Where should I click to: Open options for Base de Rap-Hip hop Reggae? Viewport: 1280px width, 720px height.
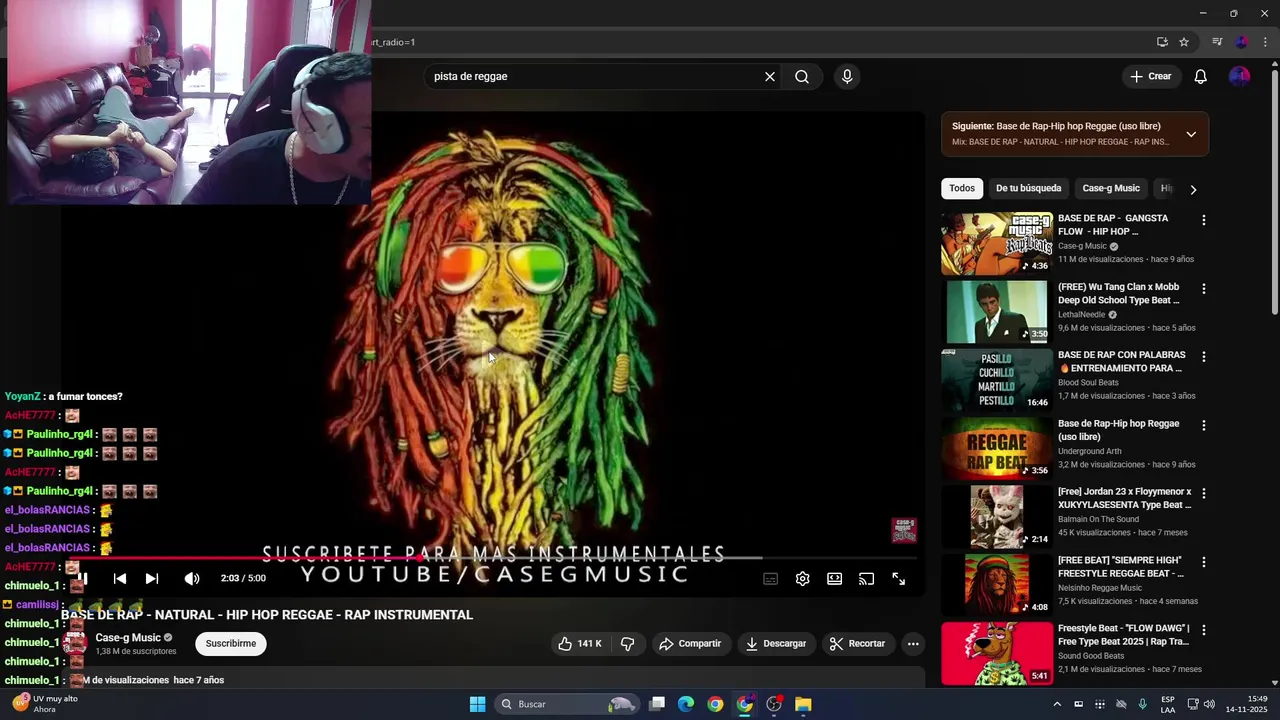pos(1204,425)
